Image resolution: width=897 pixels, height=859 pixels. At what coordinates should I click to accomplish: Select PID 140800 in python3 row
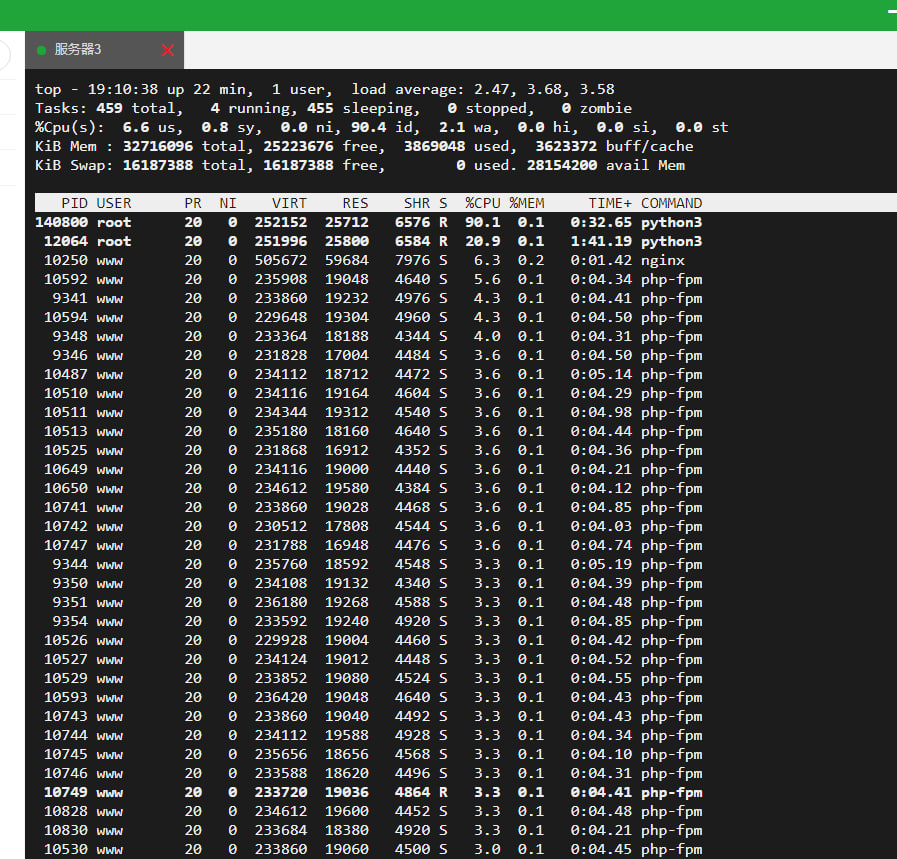coord(62,222)
